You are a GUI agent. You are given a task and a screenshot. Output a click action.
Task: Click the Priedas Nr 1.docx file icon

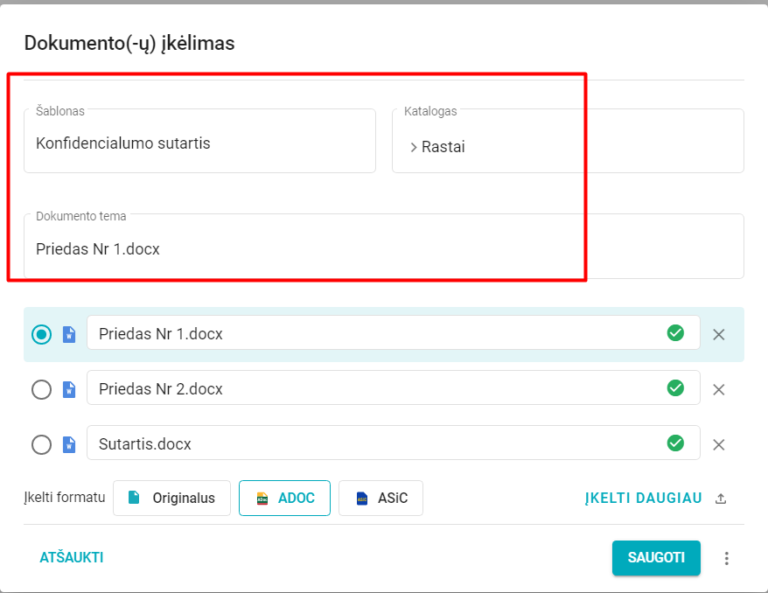click(x=69, y=335)
